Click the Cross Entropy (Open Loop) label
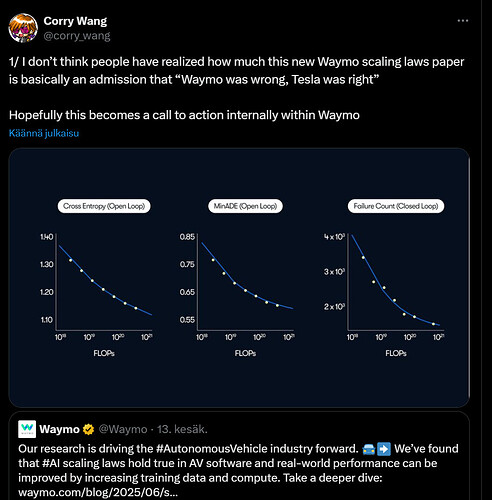Image resolution: width=492 pixels, height=500 pixels. pyautogui.click(x=104, y=206)
